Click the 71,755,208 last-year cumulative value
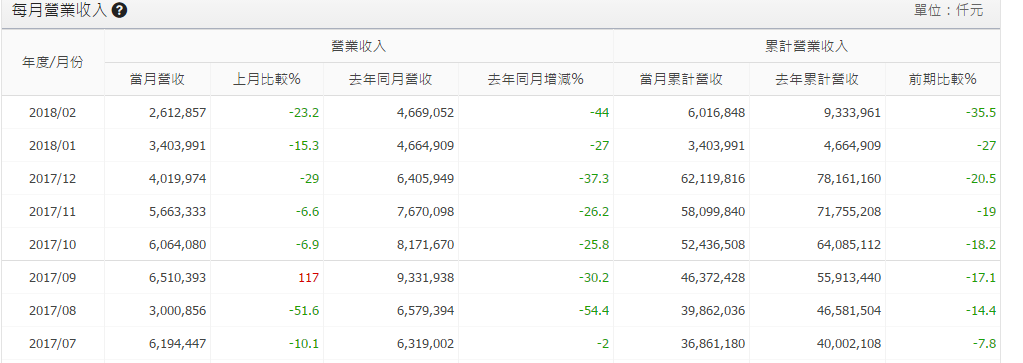The width and height of the screenshot is (1023, 363). point(849,212)
